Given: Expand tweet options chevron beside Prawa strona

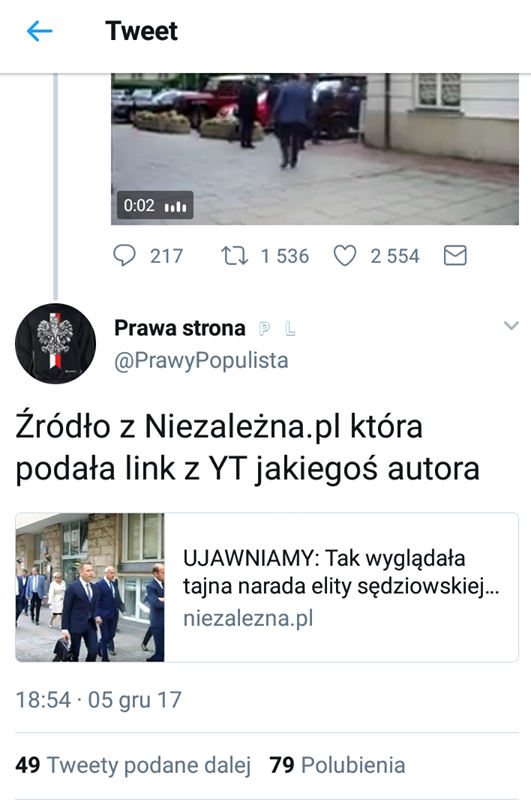Looking at the screenshot, I should pyautogui.click(x=511, y=325).
